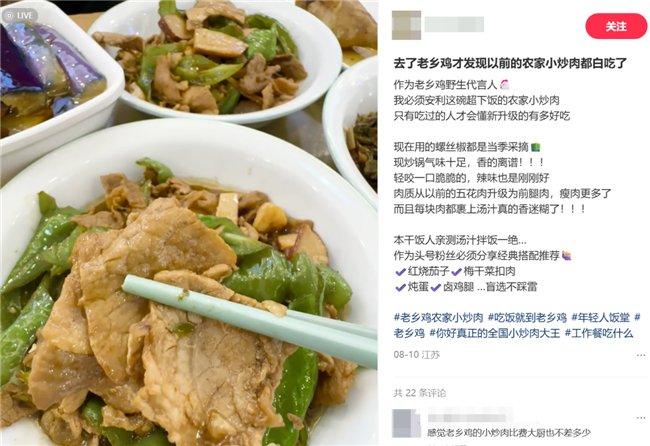The height and width of the screenshot is (446, 650).
Task: Click the post title about 农家小炒肉
Action: click(x=510, y=63)
